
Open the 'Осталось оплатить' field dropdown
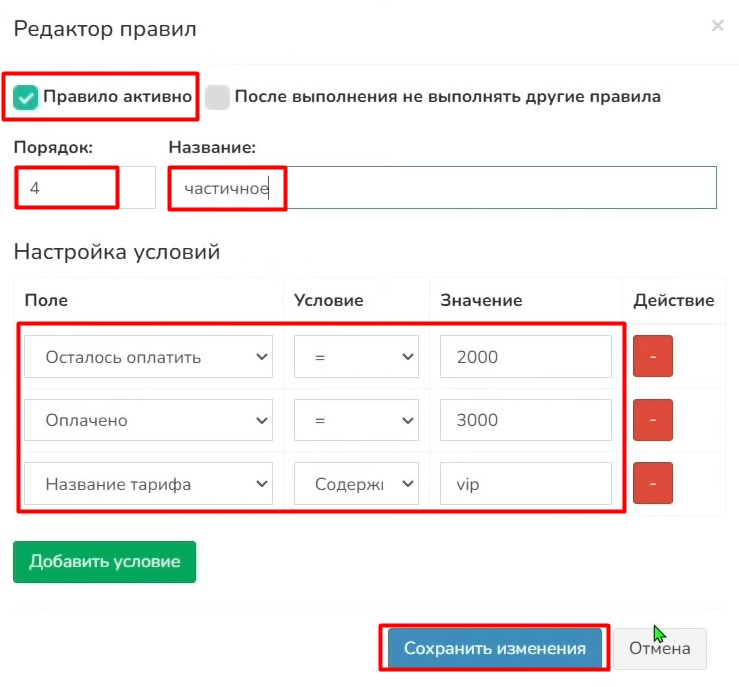[x=148, y=357]
